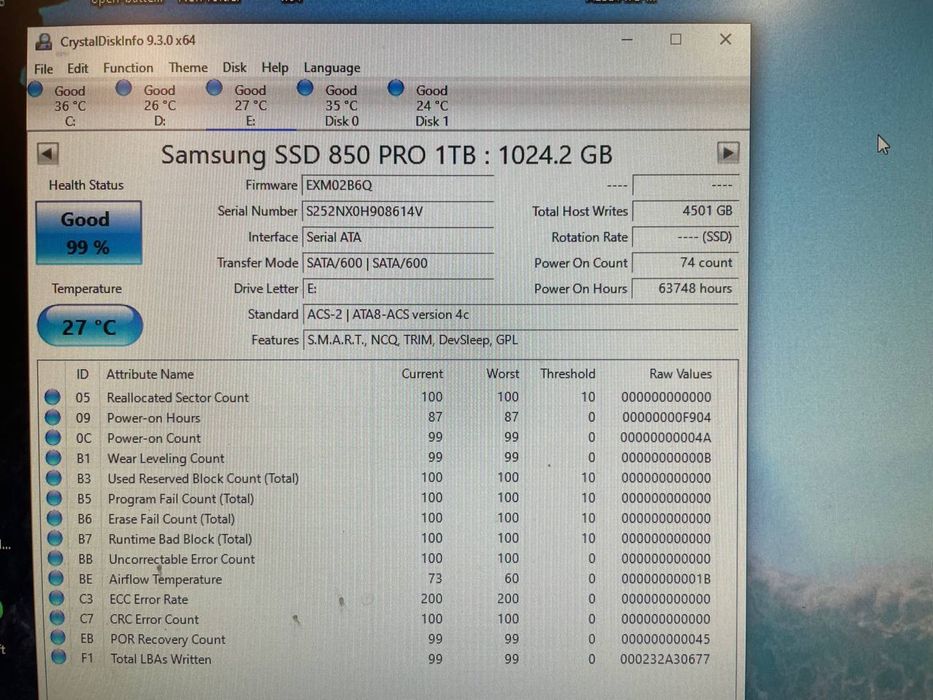
Task: Open the Function menu
Action: (x=128, y=68)
